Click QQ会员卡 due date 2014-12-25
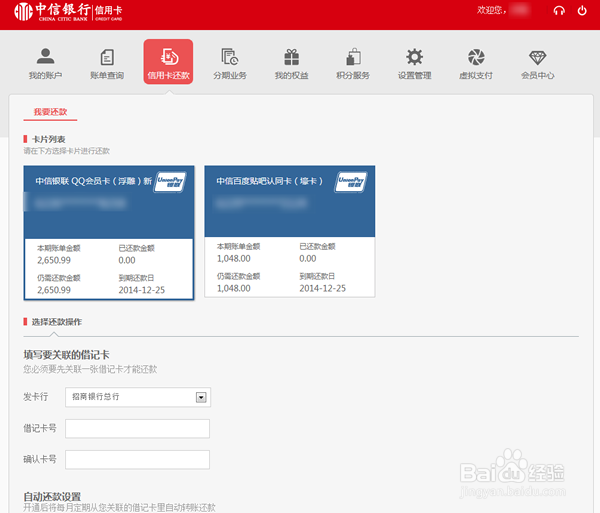The image size is (600, 513). pyautogui.click(x=142, y=290)
